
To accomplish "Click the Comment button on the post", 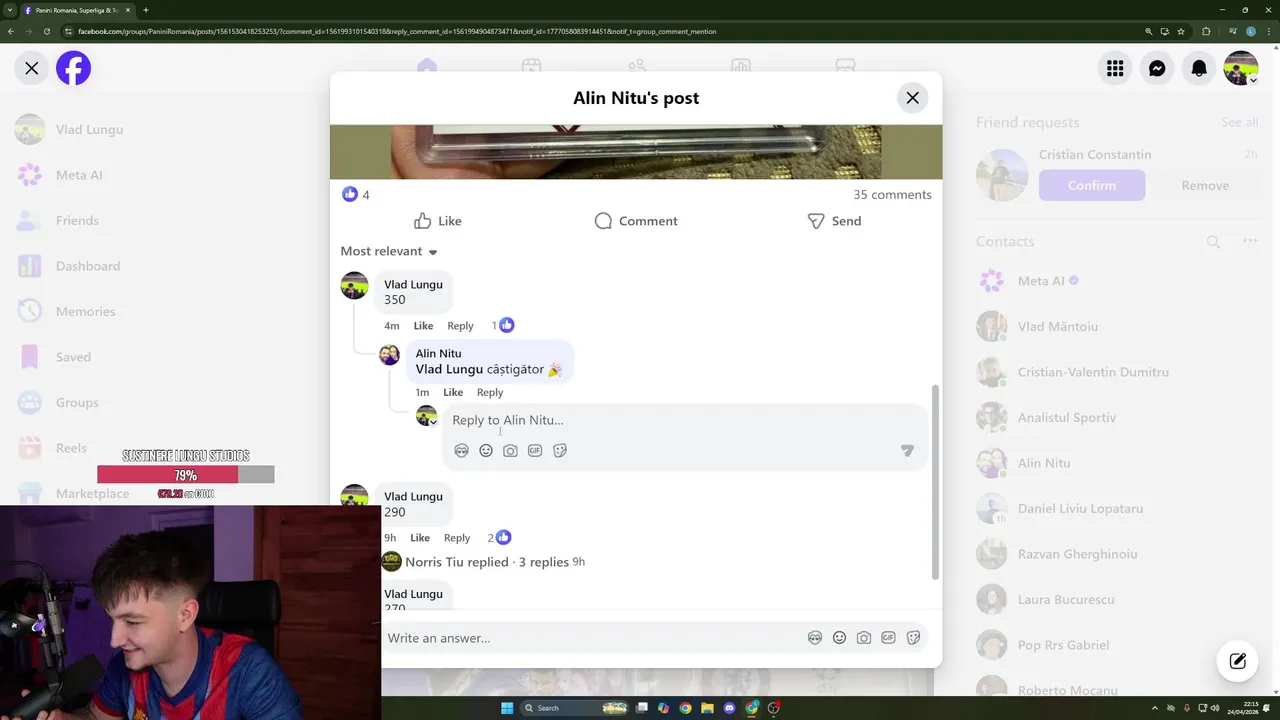I will [x=636, y=221].
